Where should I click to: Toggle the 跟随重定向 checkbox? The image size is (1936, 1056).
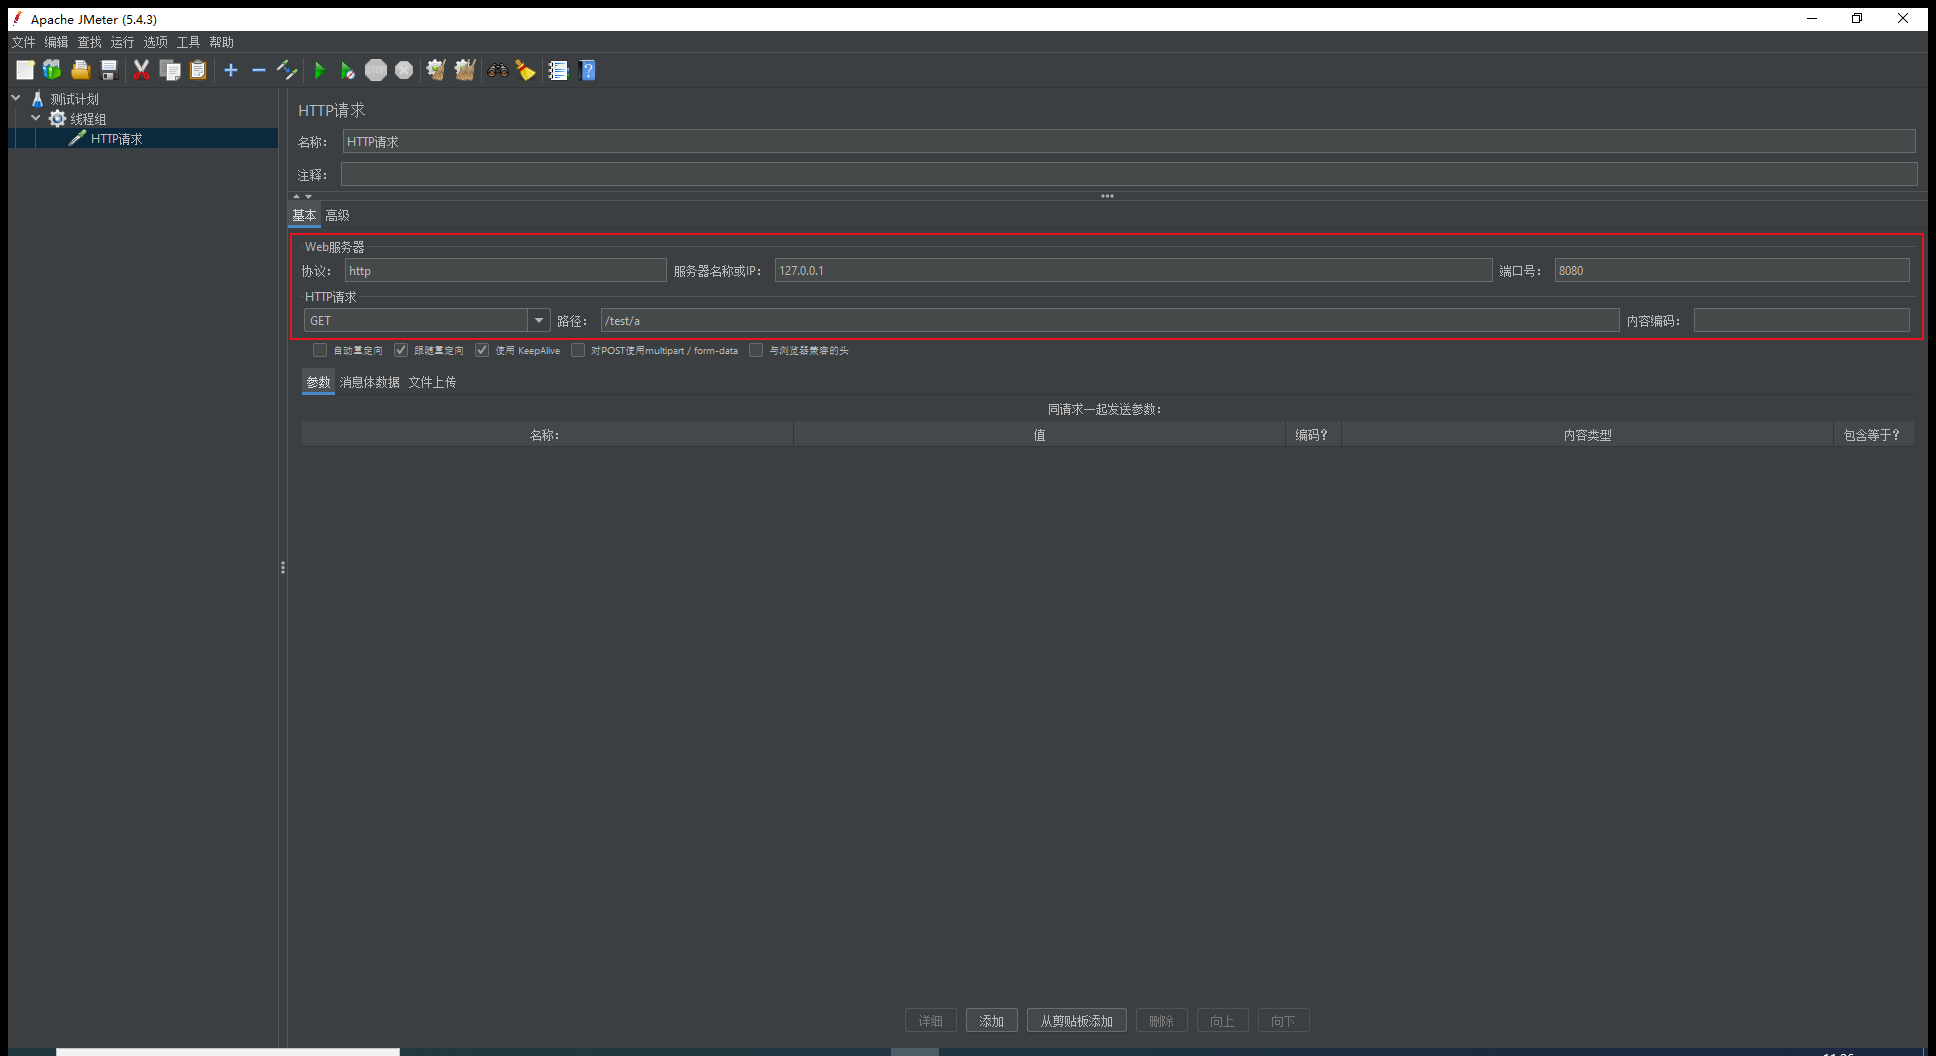tap(401, 350)
